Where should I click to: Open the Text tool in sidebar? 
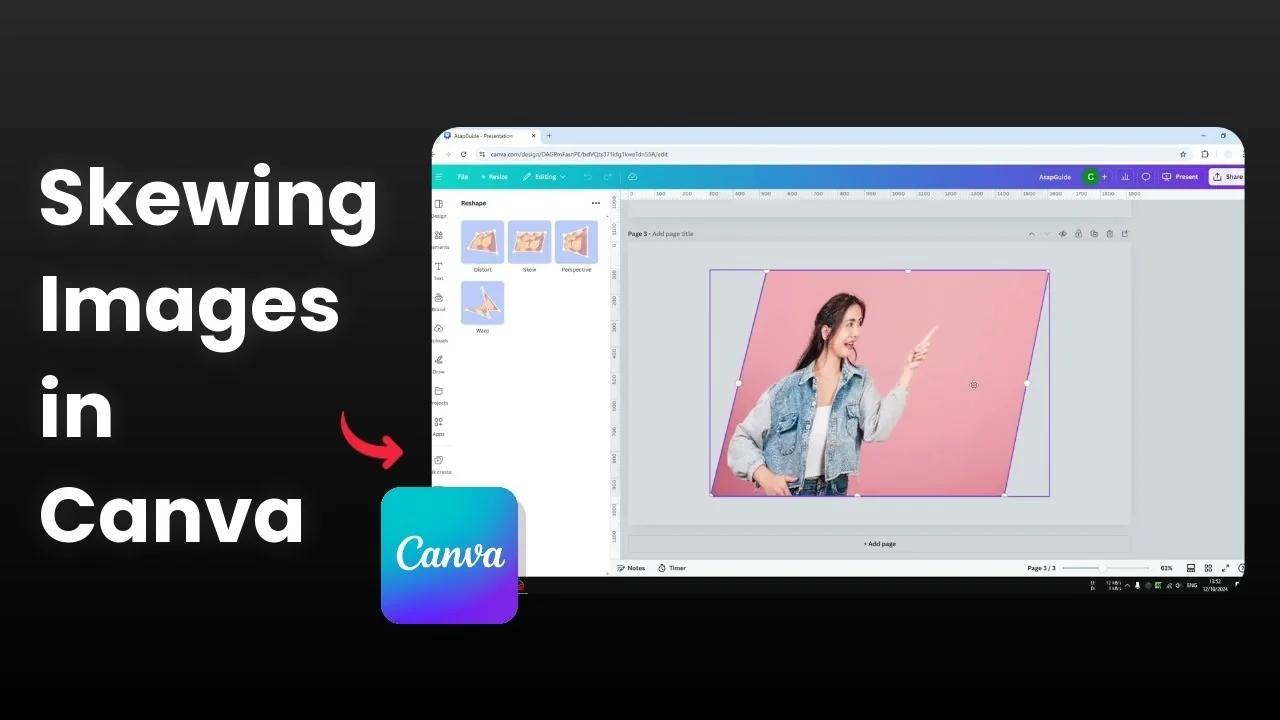(438, 267)
